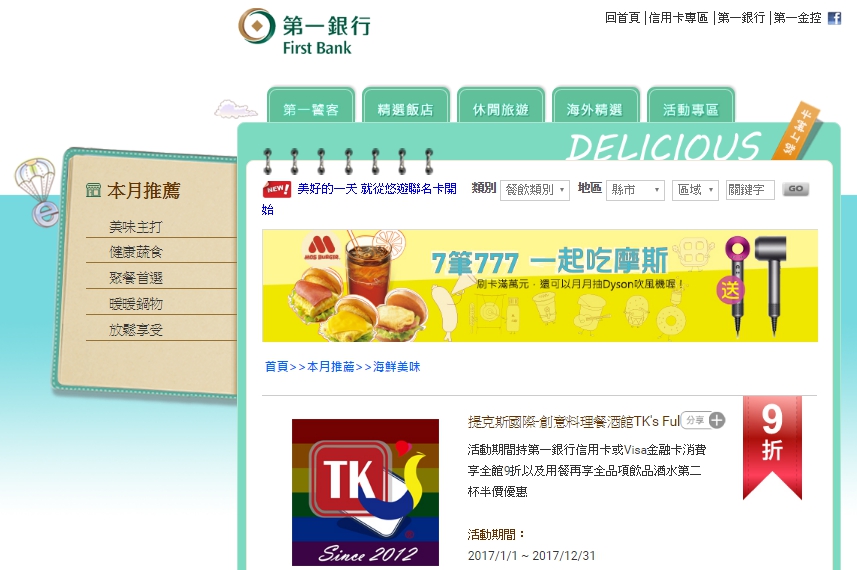Open the 提克斯國際-創意料理餐酒館 title link
The height and width of the screenshot is (570, 857).
pos(573,421)
